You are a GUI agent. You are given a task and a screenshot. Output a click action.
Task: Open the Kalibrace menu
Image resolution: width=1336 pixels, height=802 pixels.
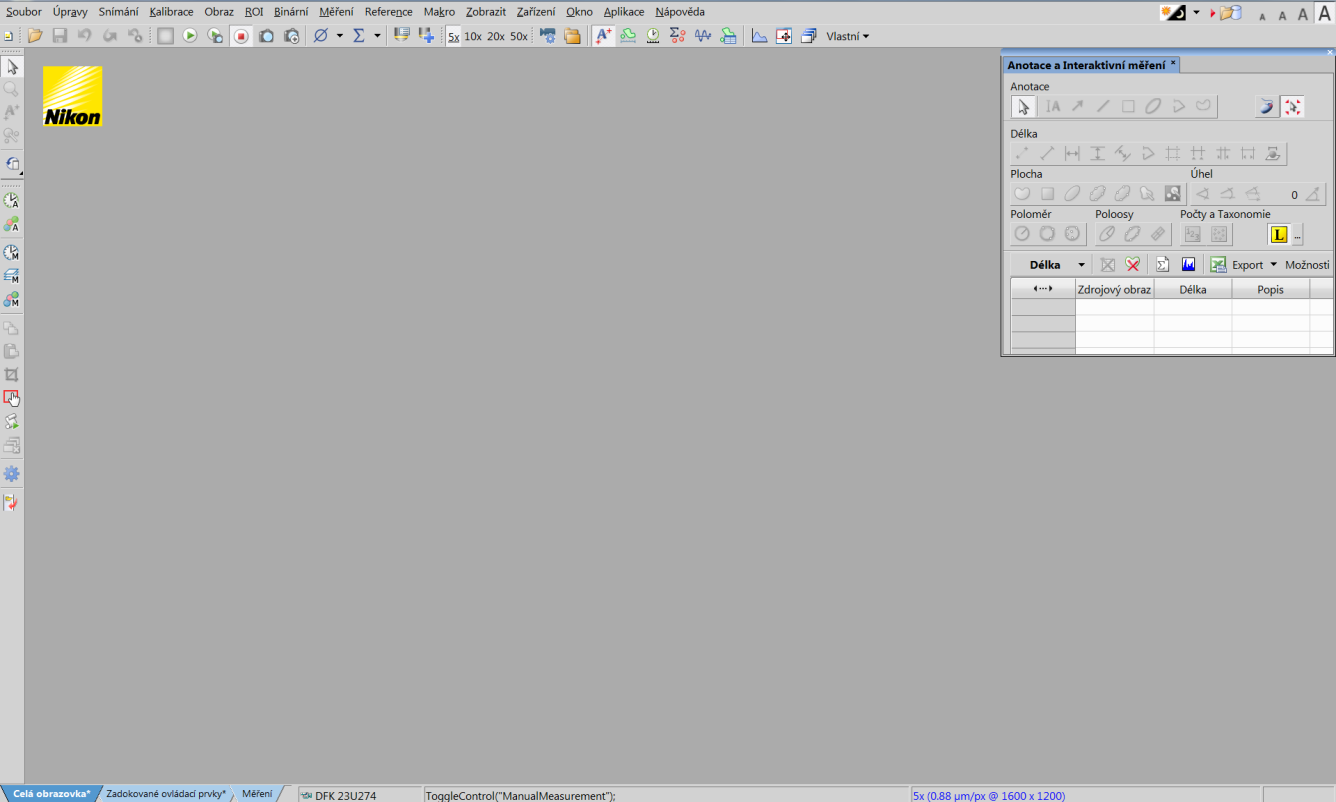(171, 12)
